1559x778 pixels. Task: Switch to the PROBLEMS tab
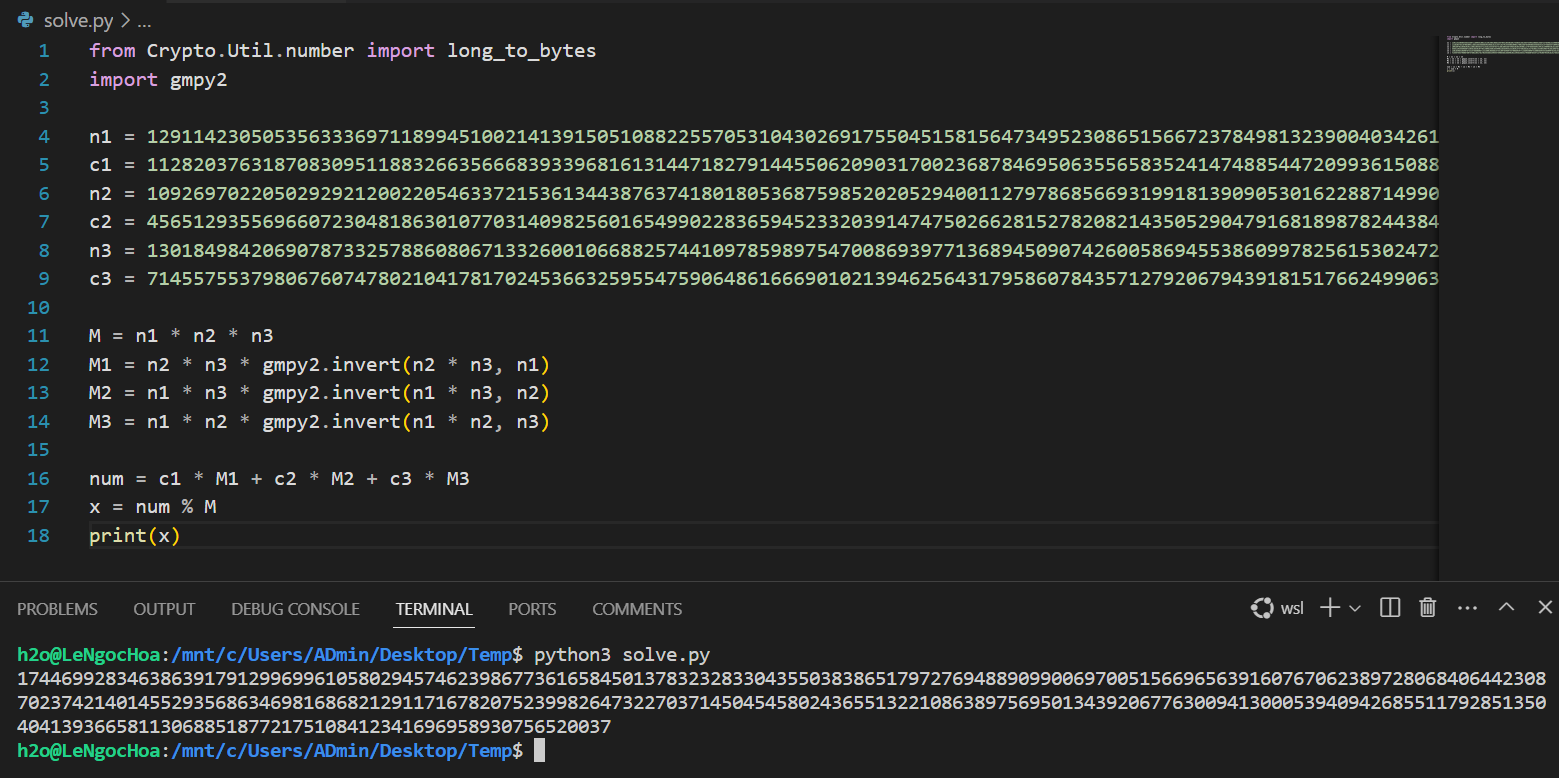pos(57,609)
